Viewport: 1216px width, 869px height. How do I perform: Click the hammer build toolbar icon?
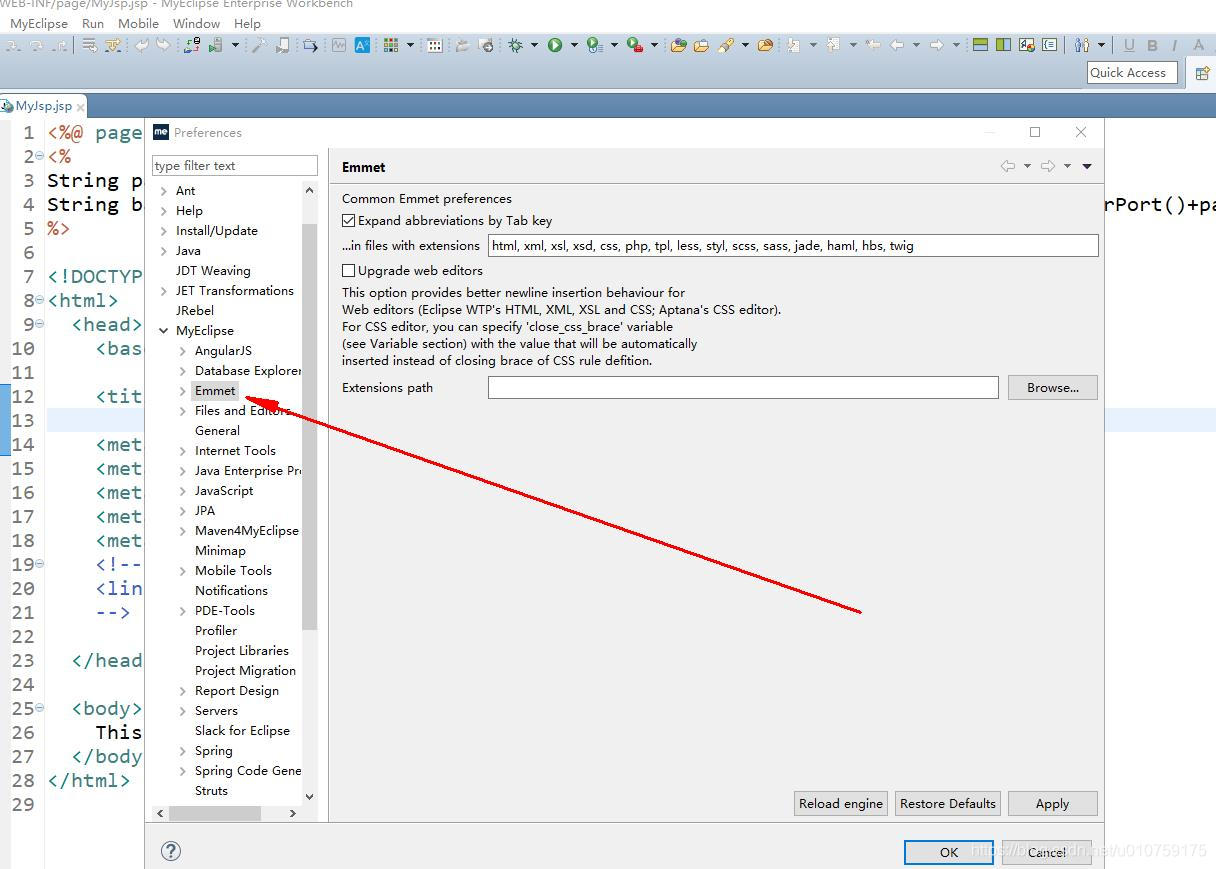point(258,45)
